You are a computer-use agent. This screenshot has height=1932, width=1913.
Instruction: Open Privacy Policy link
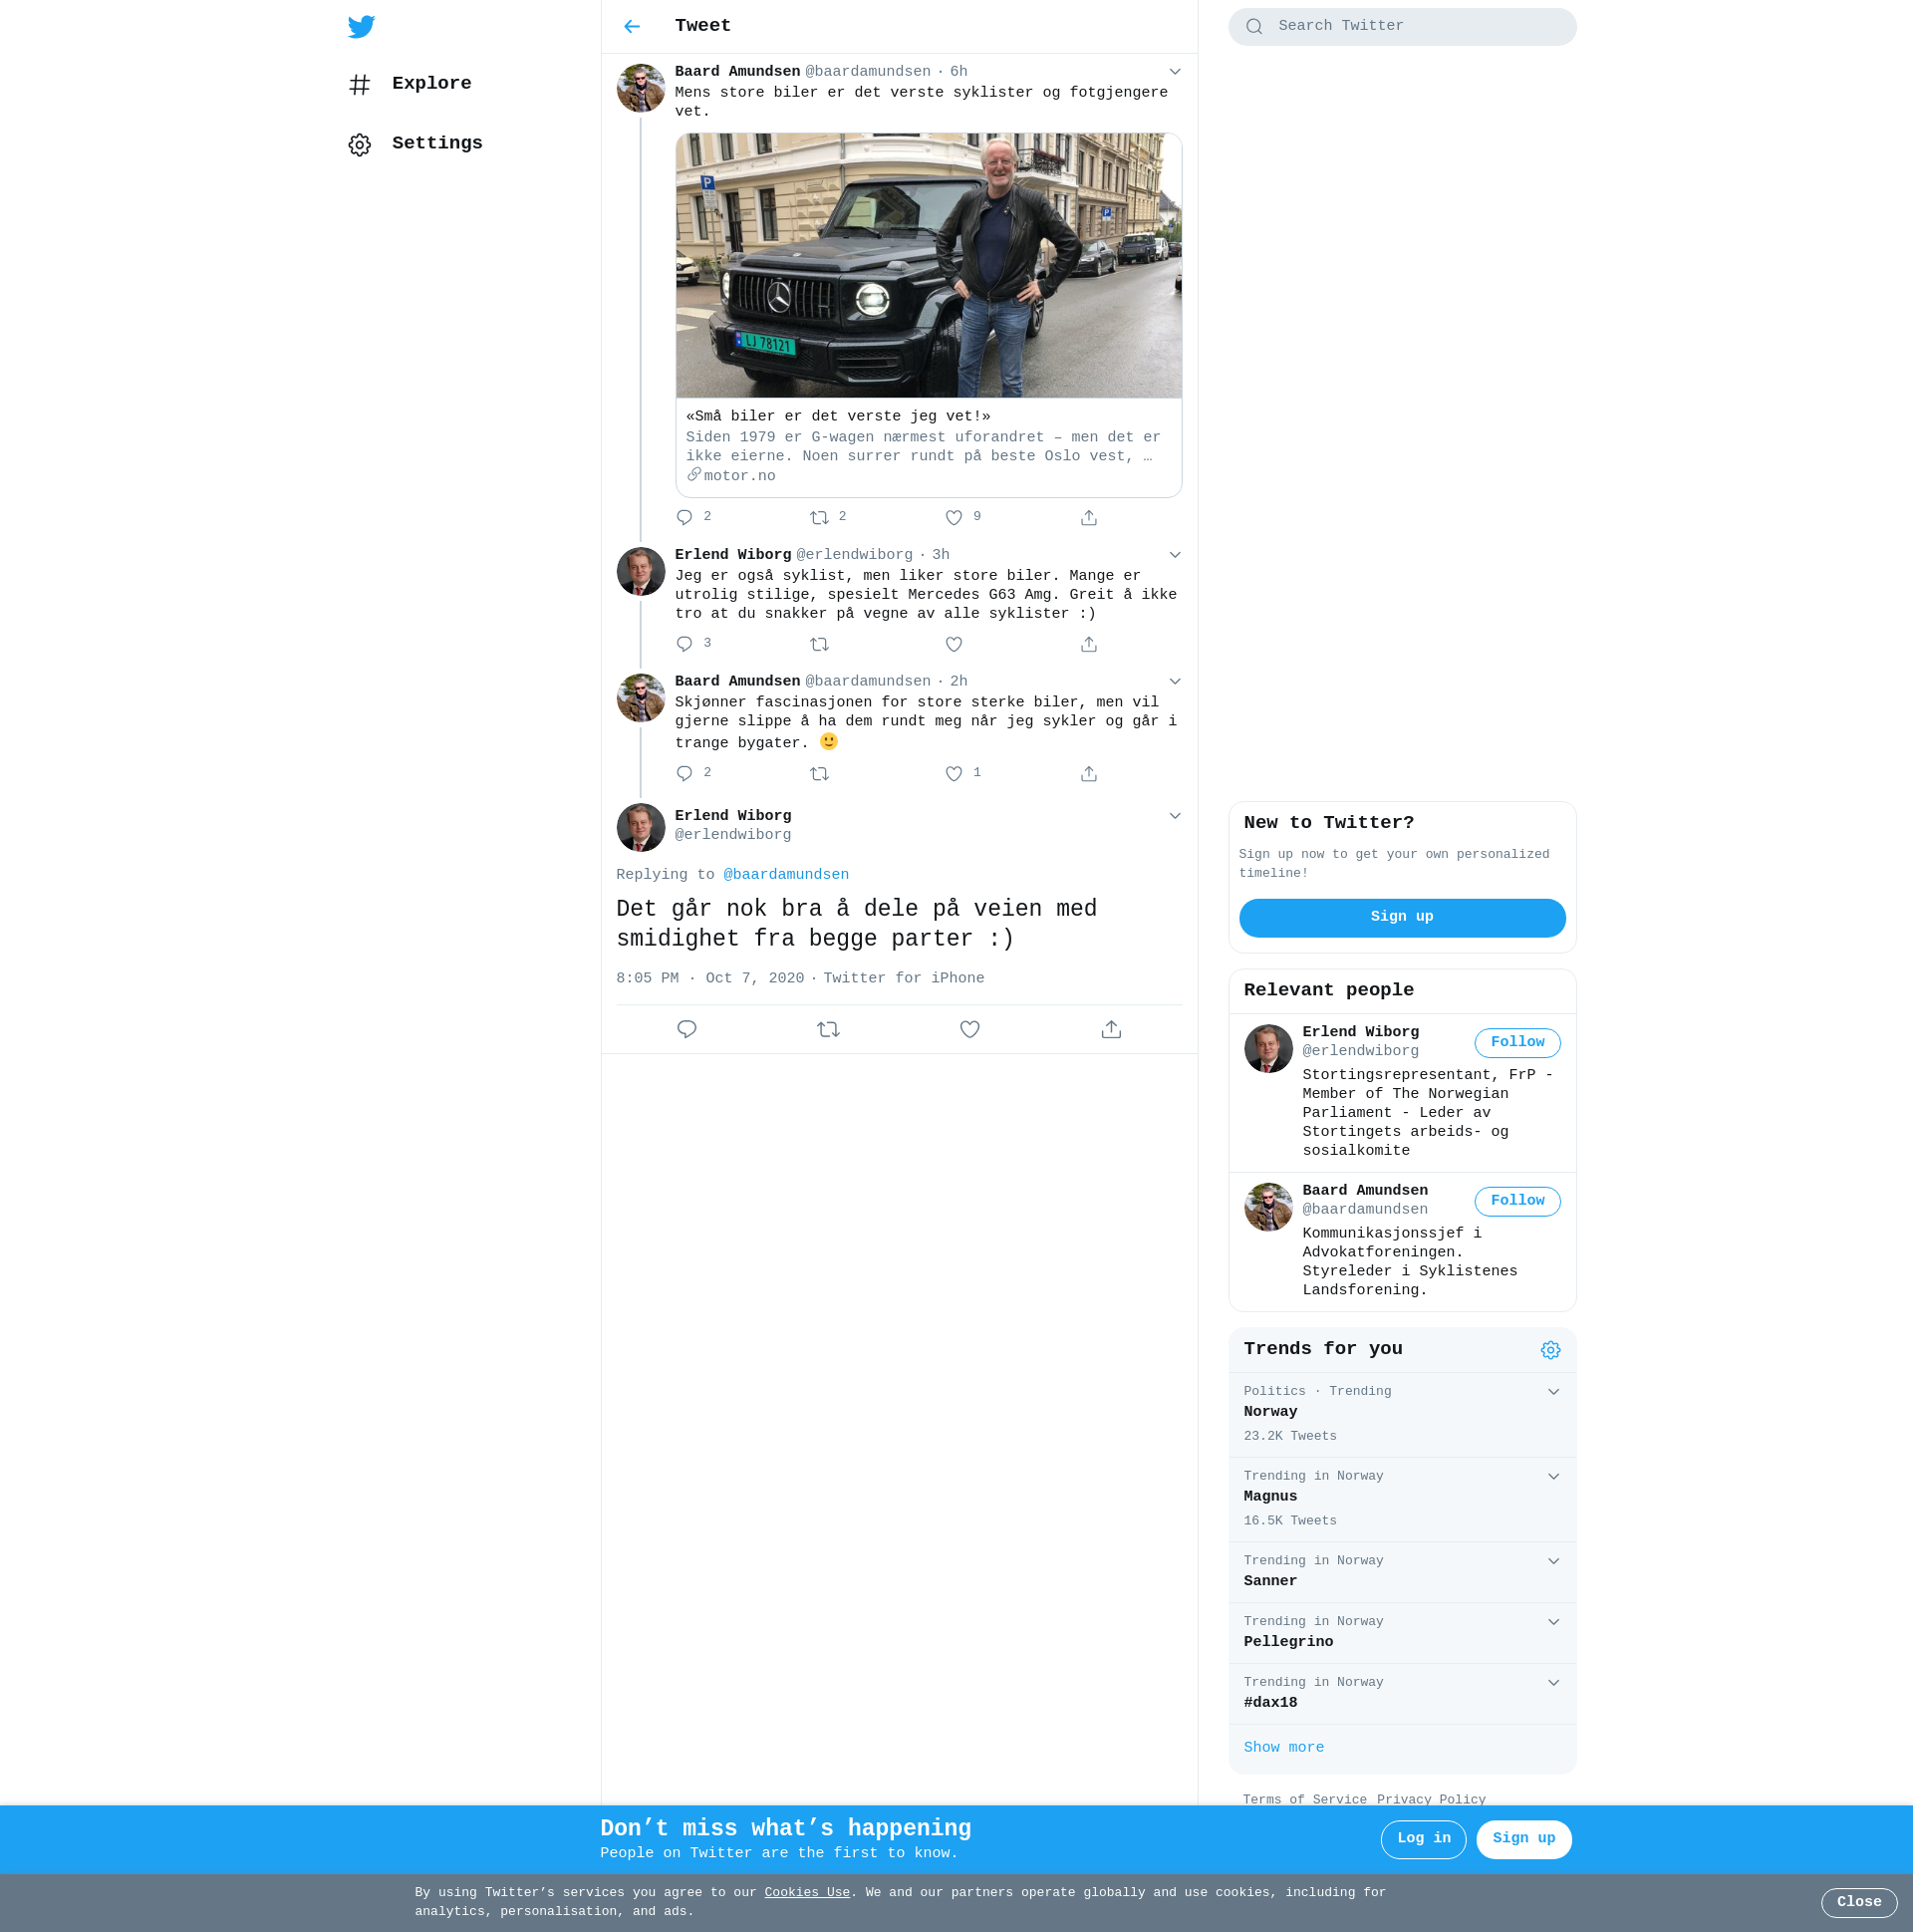(1430, 1799)
